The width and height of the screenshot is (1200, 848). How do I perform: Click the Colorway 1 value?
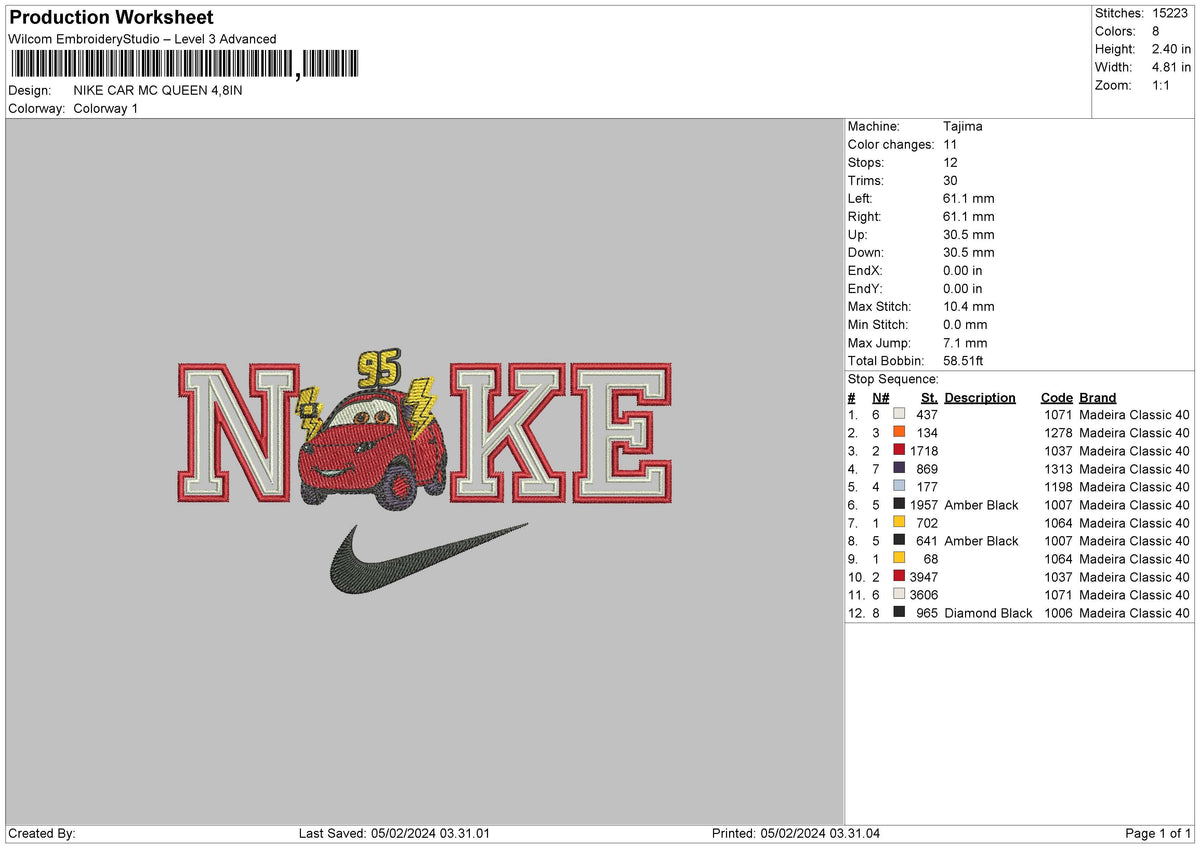[106, 108]
